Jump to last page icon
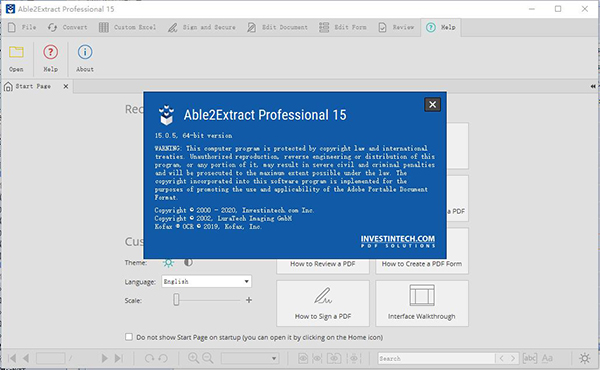The height and width of the screenshot is (370, 600). [x=119, y=358]
